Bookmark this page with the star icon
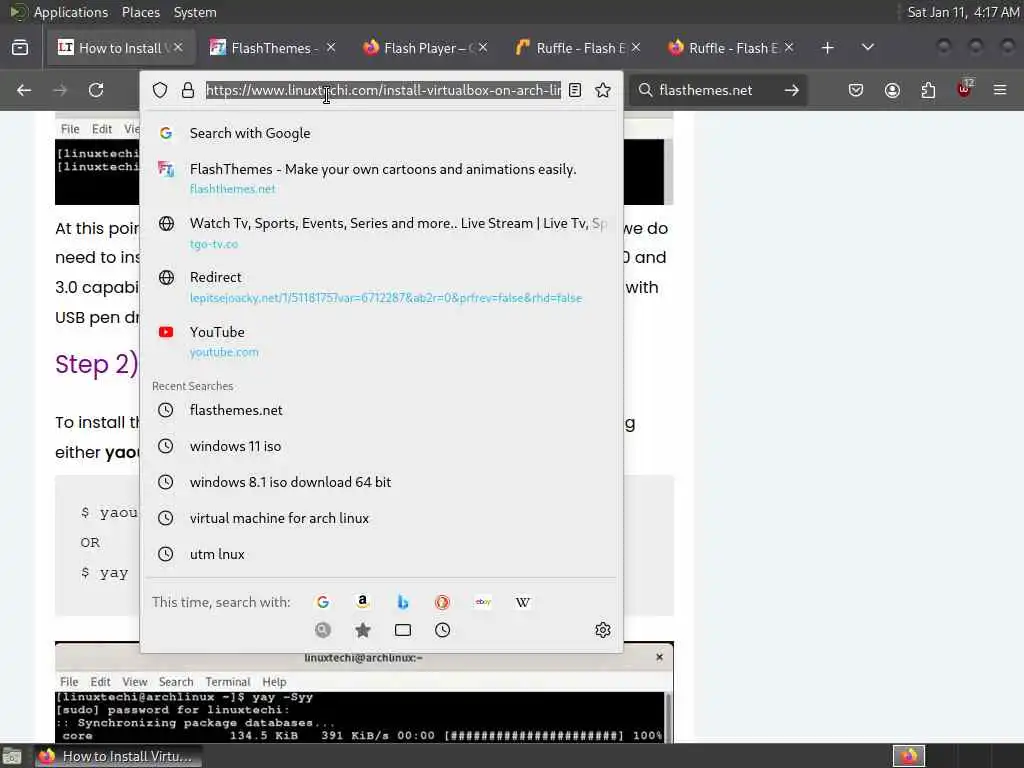This screenshot has width=1024, height=768. click(603, 90)
